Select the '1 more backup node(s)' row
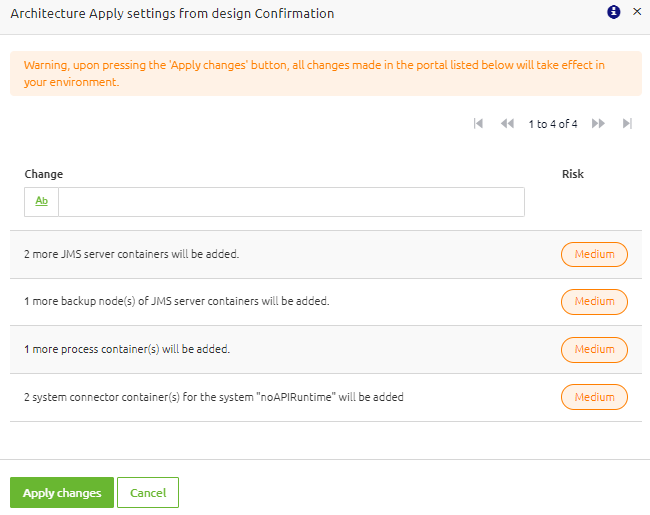 [x=326, y=301]
